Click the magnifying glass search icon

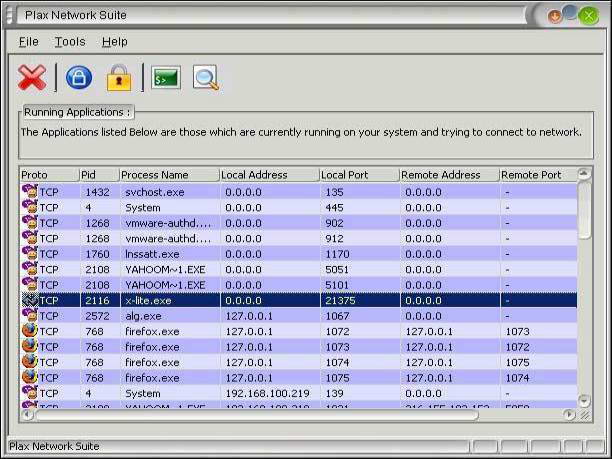point(206,78)
